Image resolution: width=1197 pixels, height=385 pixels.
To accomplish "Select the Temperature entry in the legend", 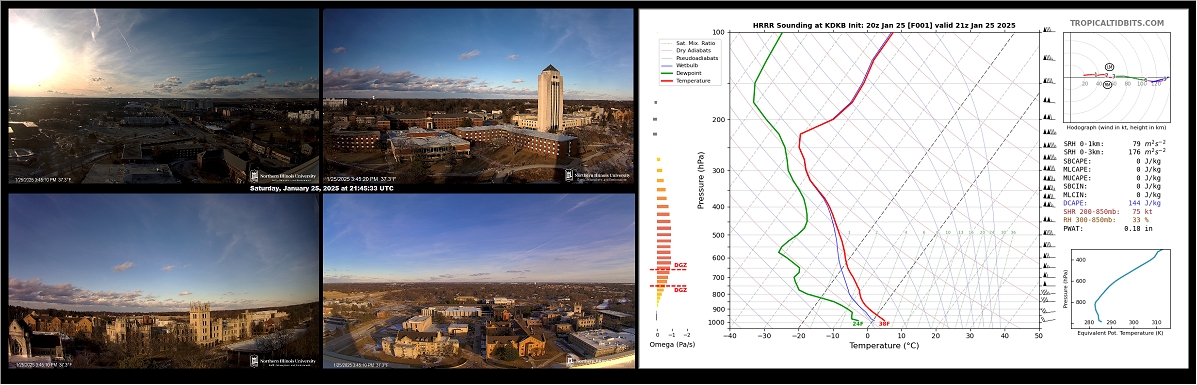I will (692, 81).
